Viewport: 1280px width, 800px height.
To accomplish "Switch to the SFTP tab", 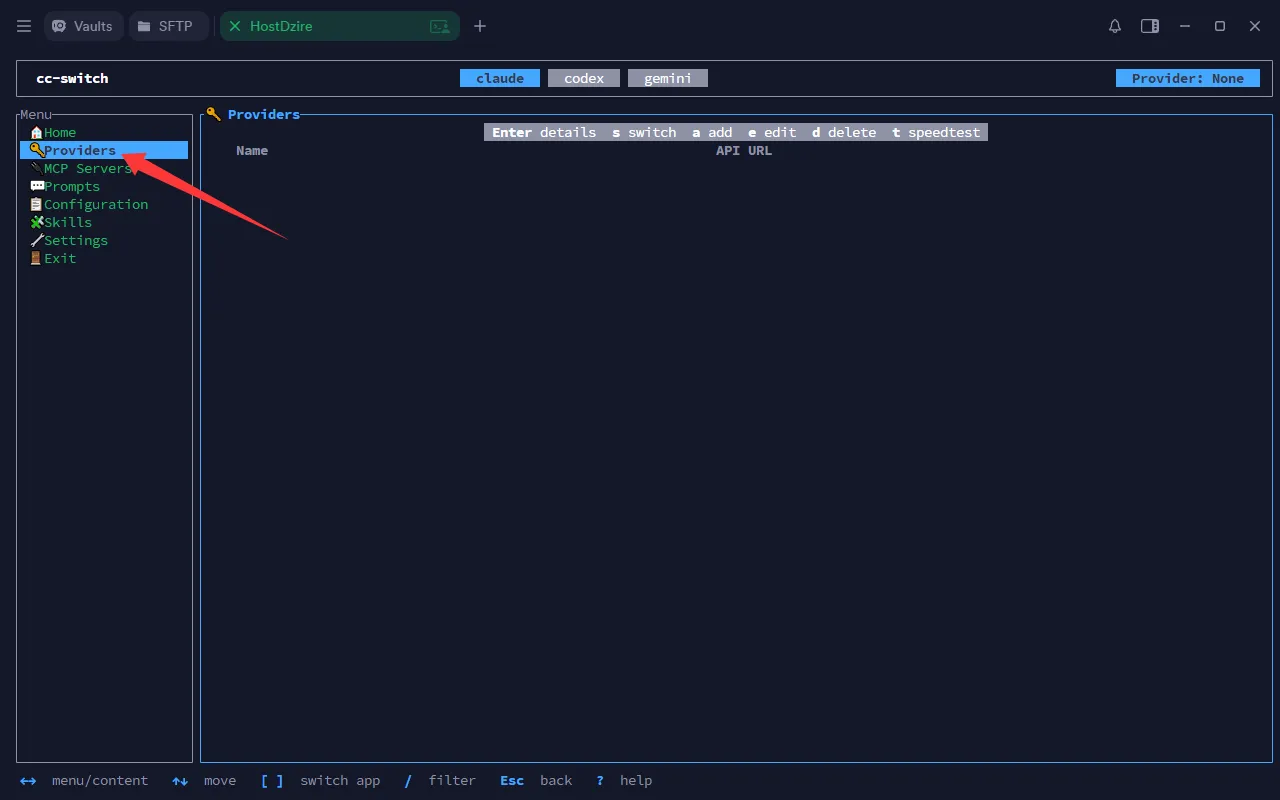I will tap(166, 26).
